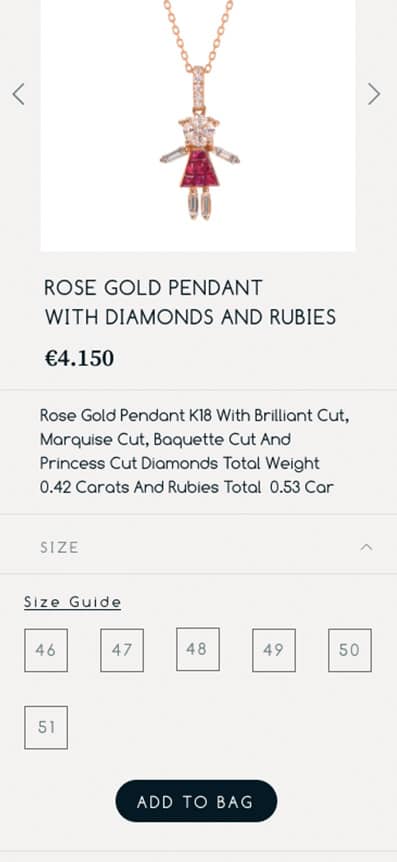397x862 pixels.
Task: Click the diamond bail above the pendant figure
Action: click(x=198, y=89)
